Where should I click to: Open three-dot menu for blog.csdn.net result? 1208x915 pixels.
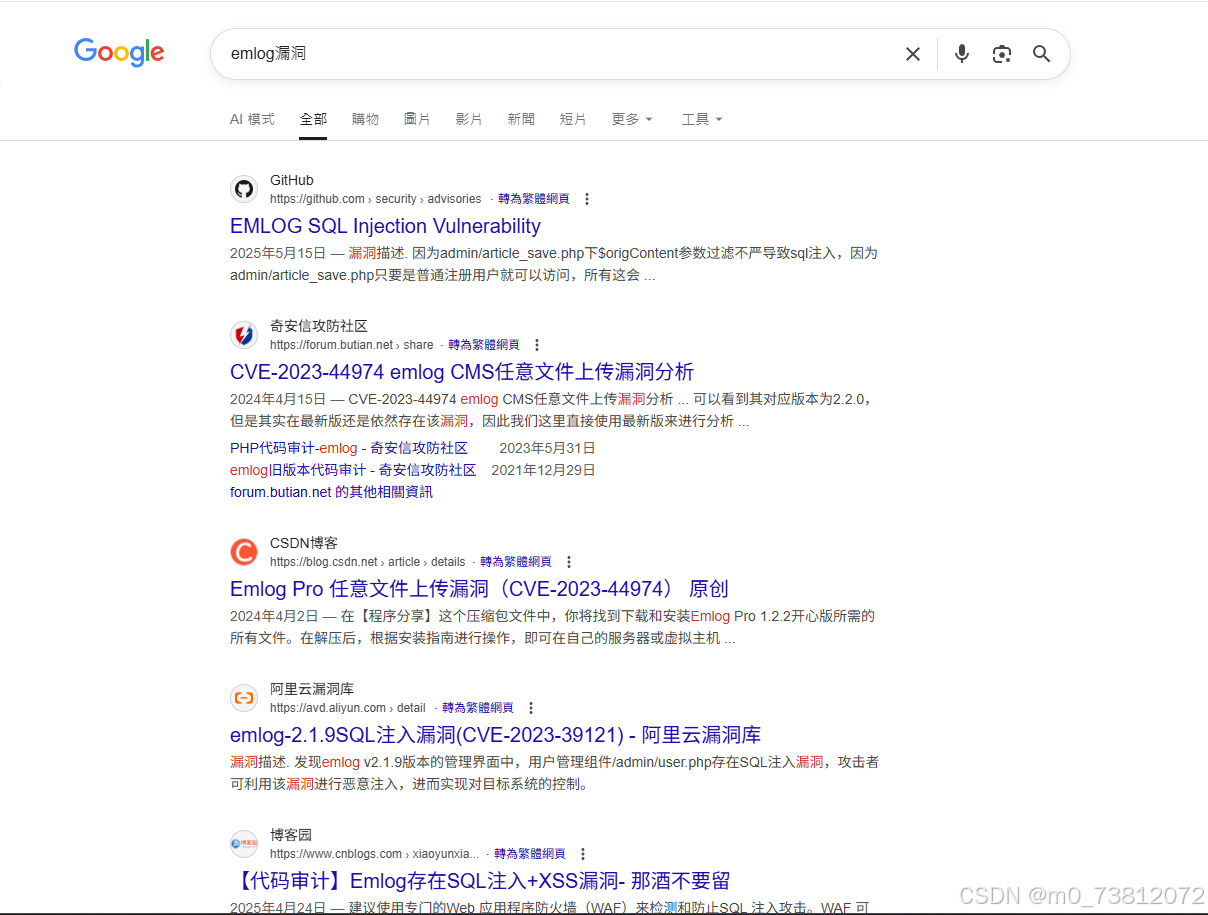[x=569, y=562]
